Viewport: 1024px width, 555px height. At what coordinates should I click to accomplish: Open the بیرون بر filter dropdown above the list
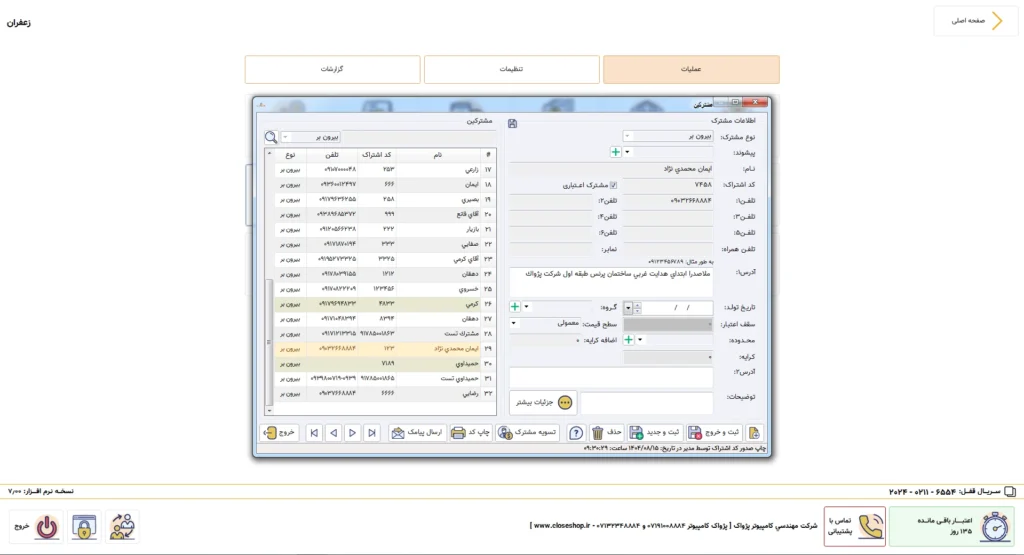click(x=311, y=137)
